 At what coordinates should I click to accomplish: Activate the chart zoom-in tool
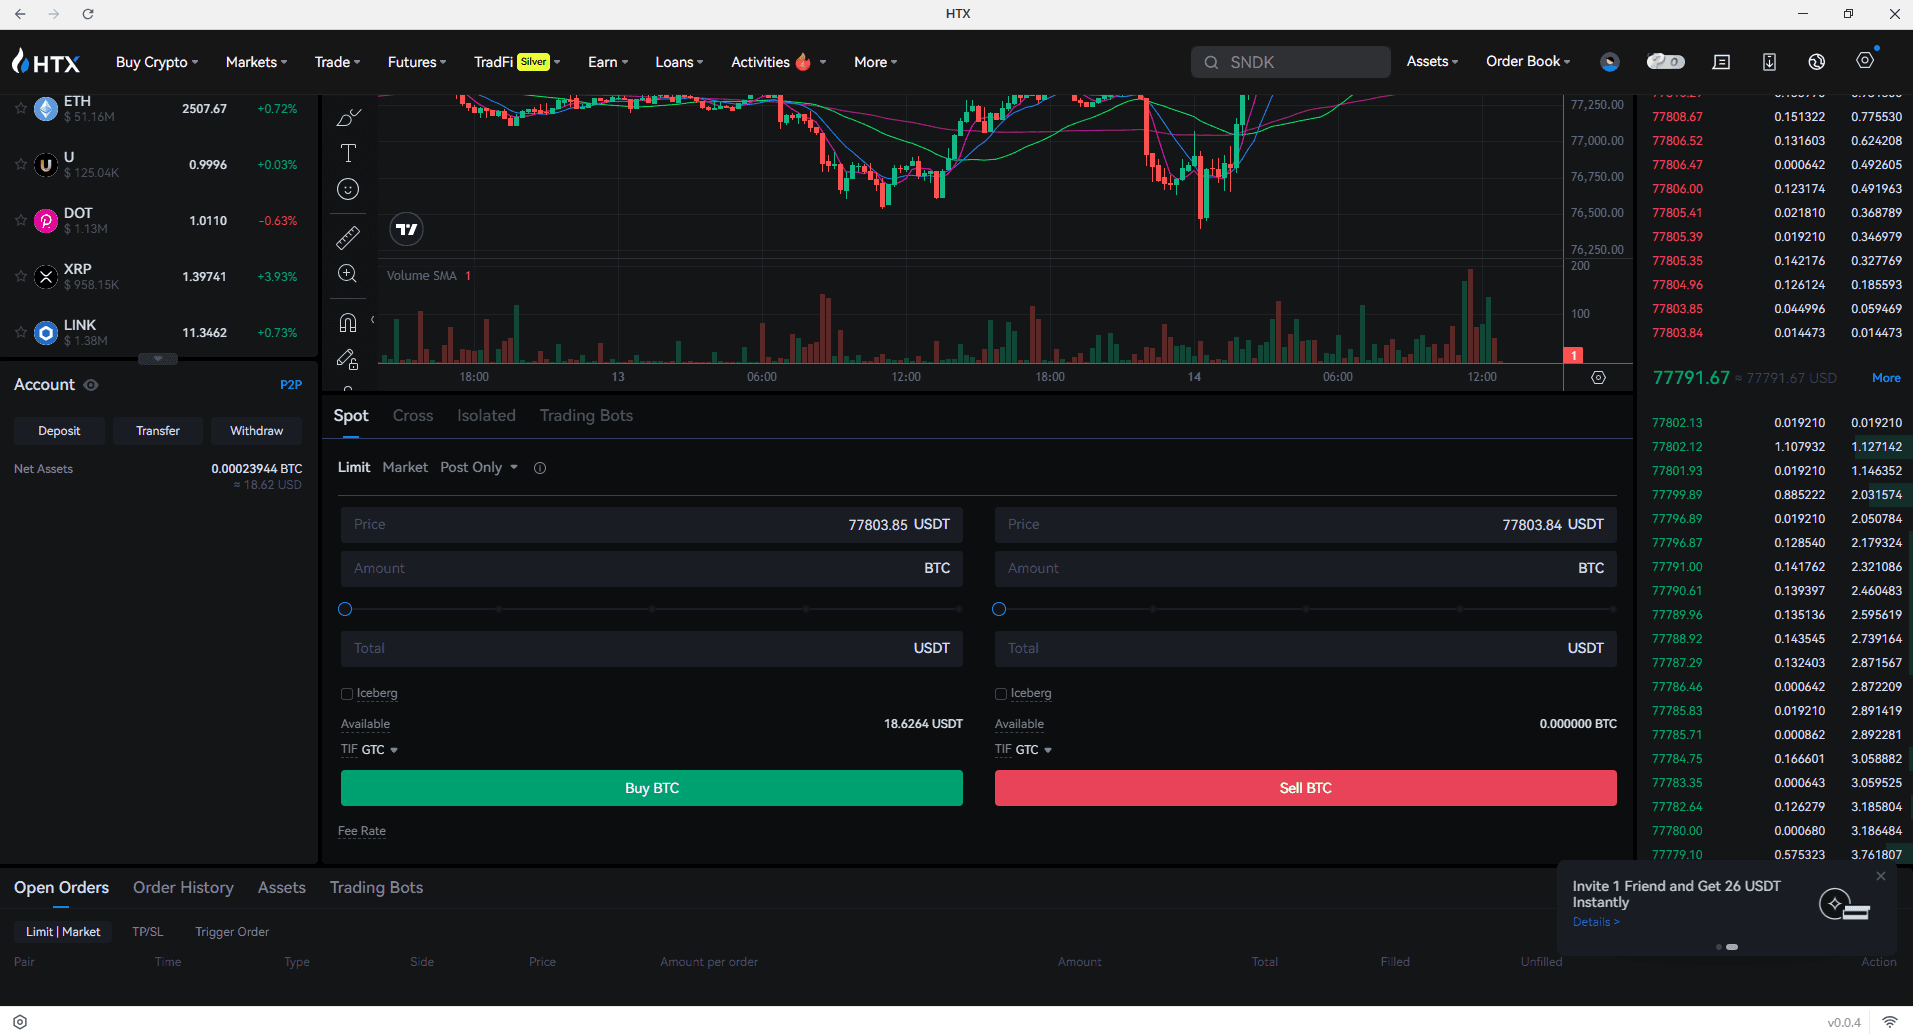348,274
